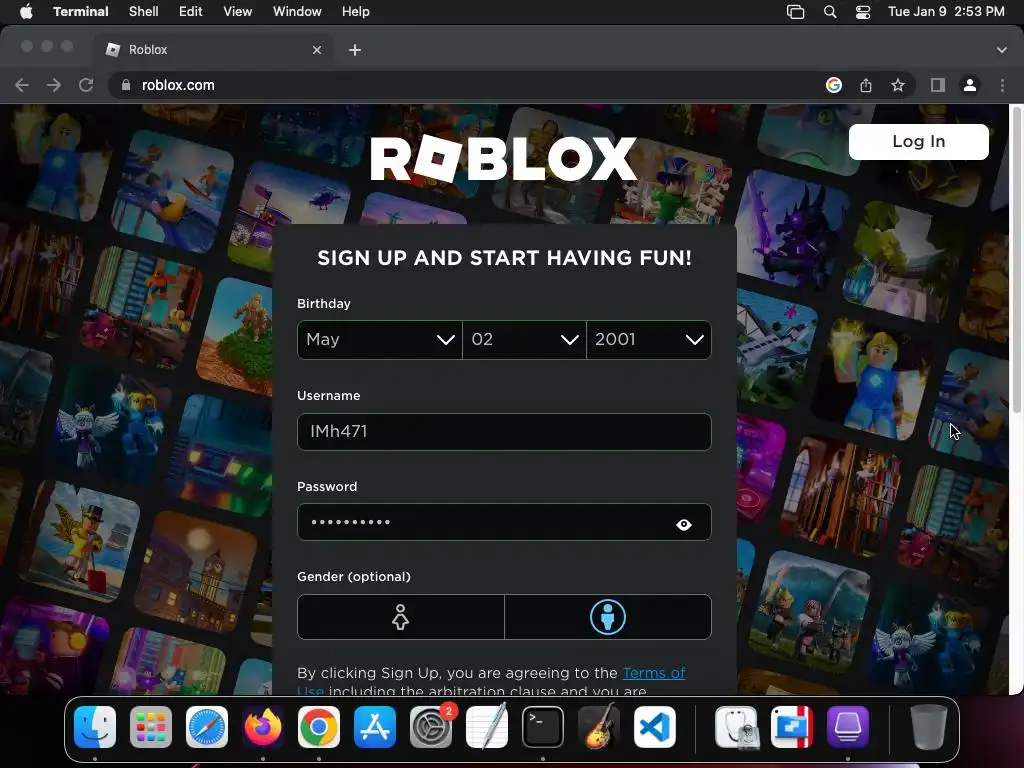
Task: Open Disk Utility from the dock
Action: pyautogui.click(x=736, y=727)
